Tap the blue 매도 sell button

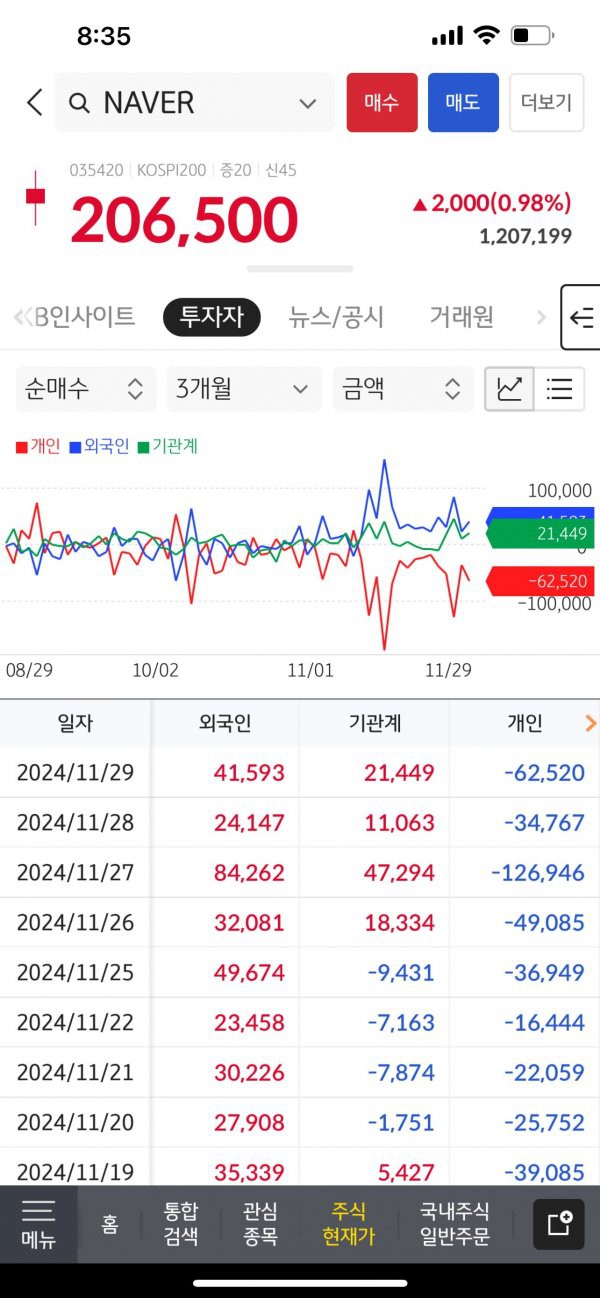463,102
